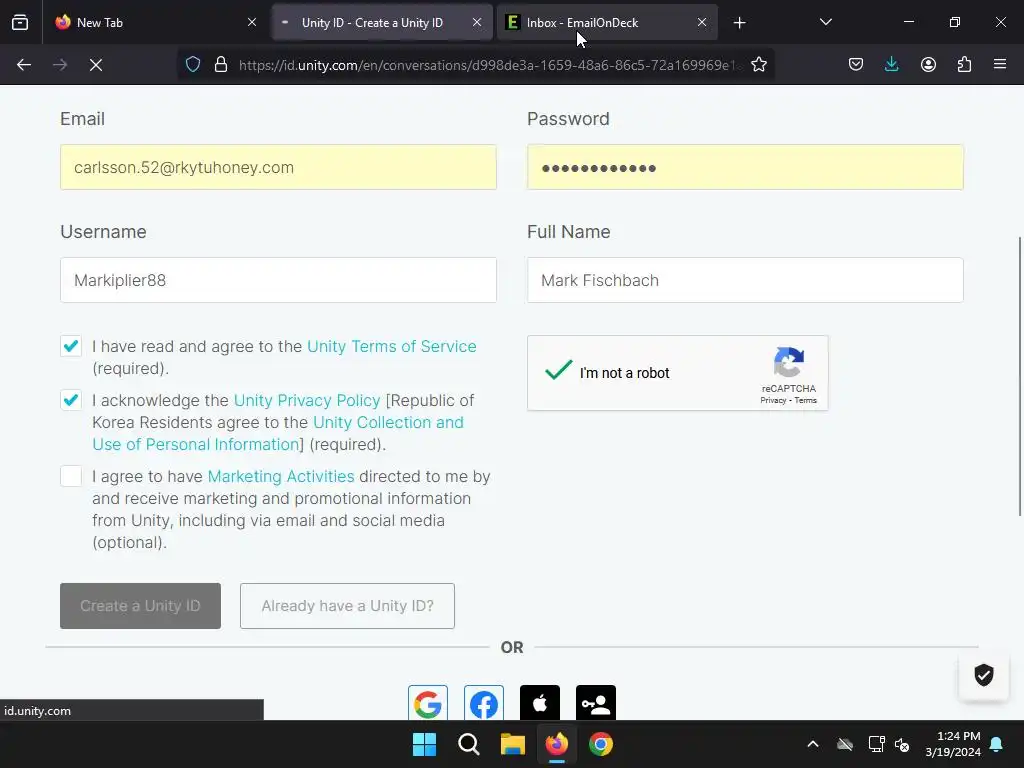Viewport: 1024px width, 768px height.
Task: Open tracking protection shield icon
Action: 193,65
